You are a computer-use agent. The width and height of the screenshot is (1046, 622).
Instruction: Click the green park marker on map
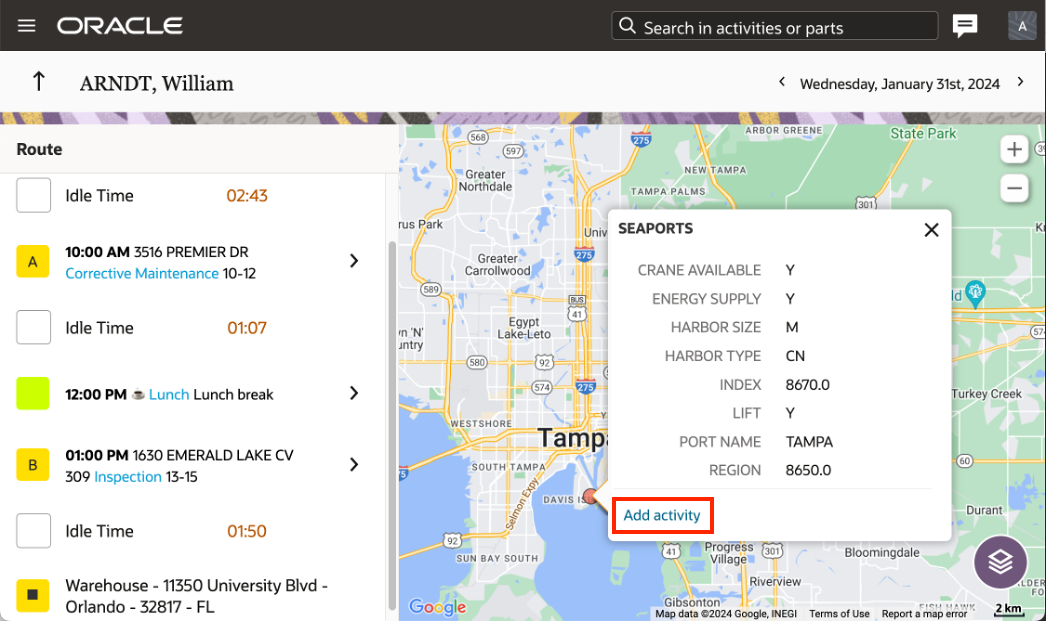click(975, 294)
